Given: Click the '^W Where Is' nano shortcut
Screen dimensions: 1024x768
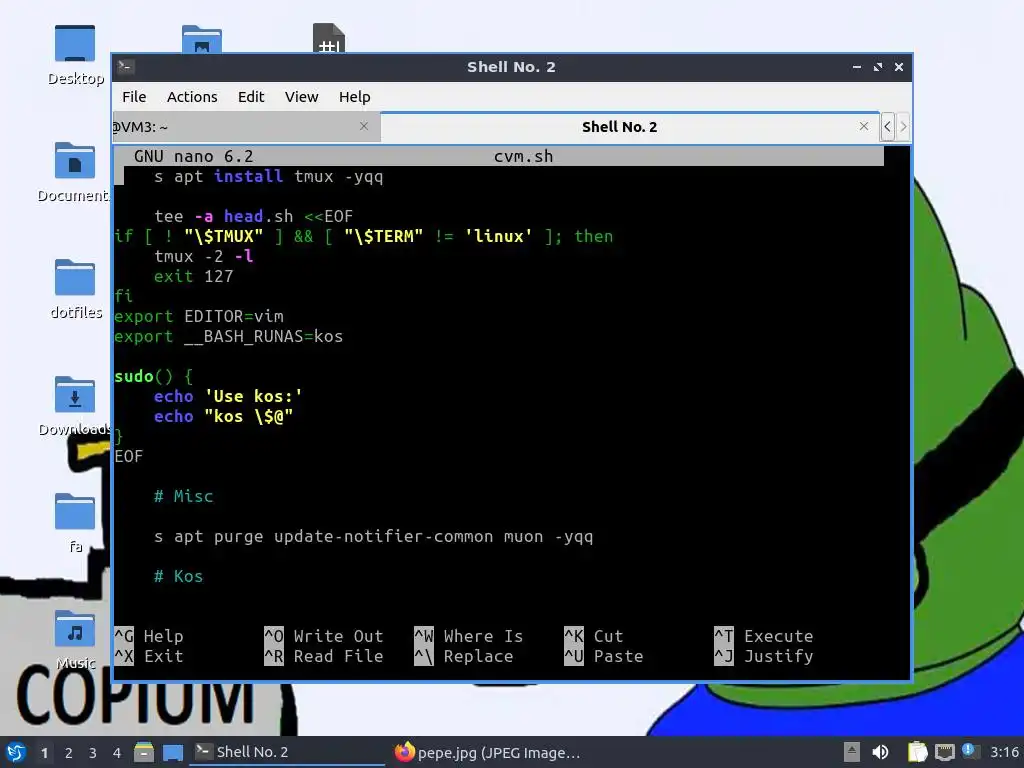Looking at the screenshot, I should coord(469,636).
